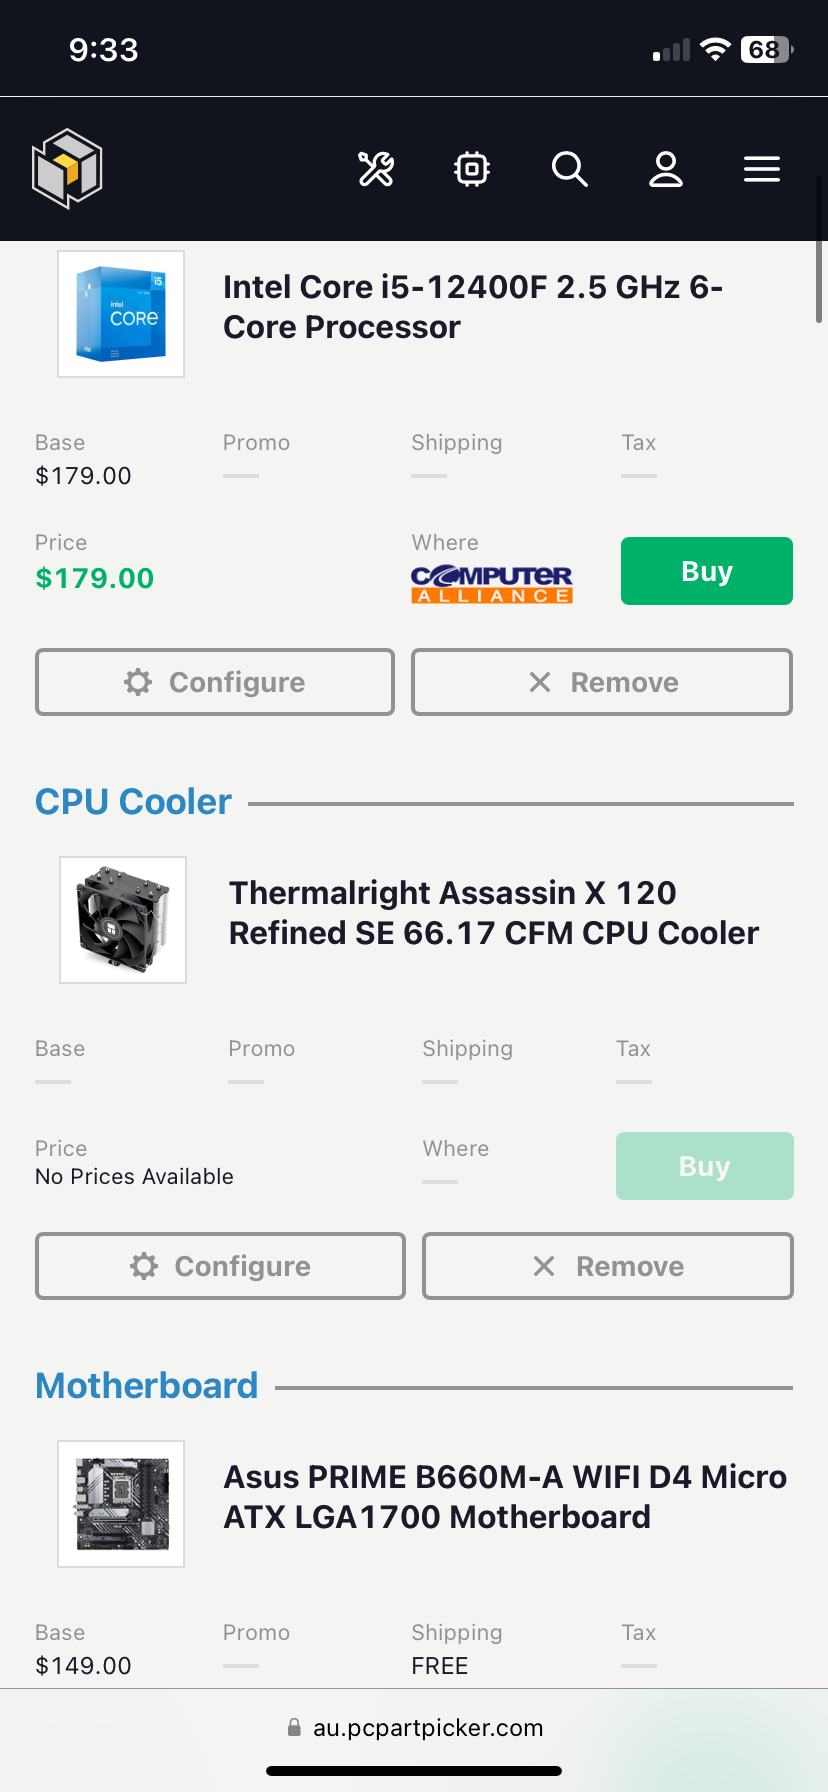Open the Intel Core i5-12400F product link
The image size is (828, 1792).
pyautogui.click(x=472, y=307)
